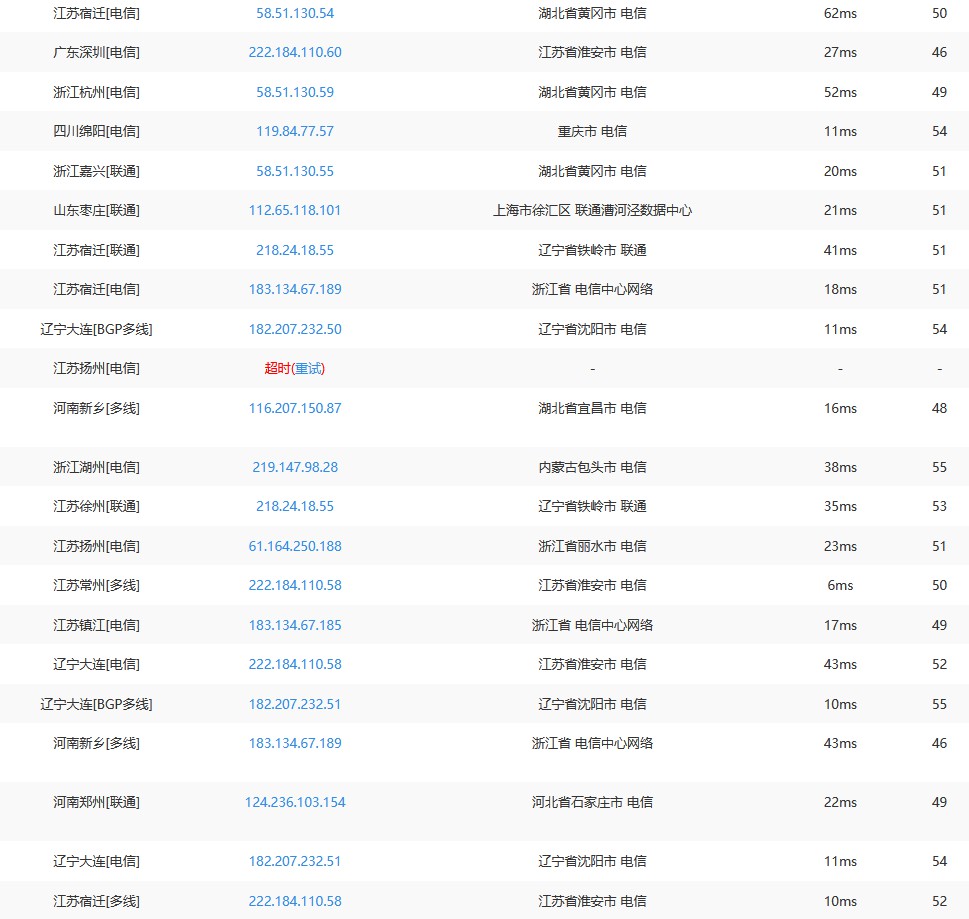Click IP address 182.207.232.50

(x=295, y=329)
